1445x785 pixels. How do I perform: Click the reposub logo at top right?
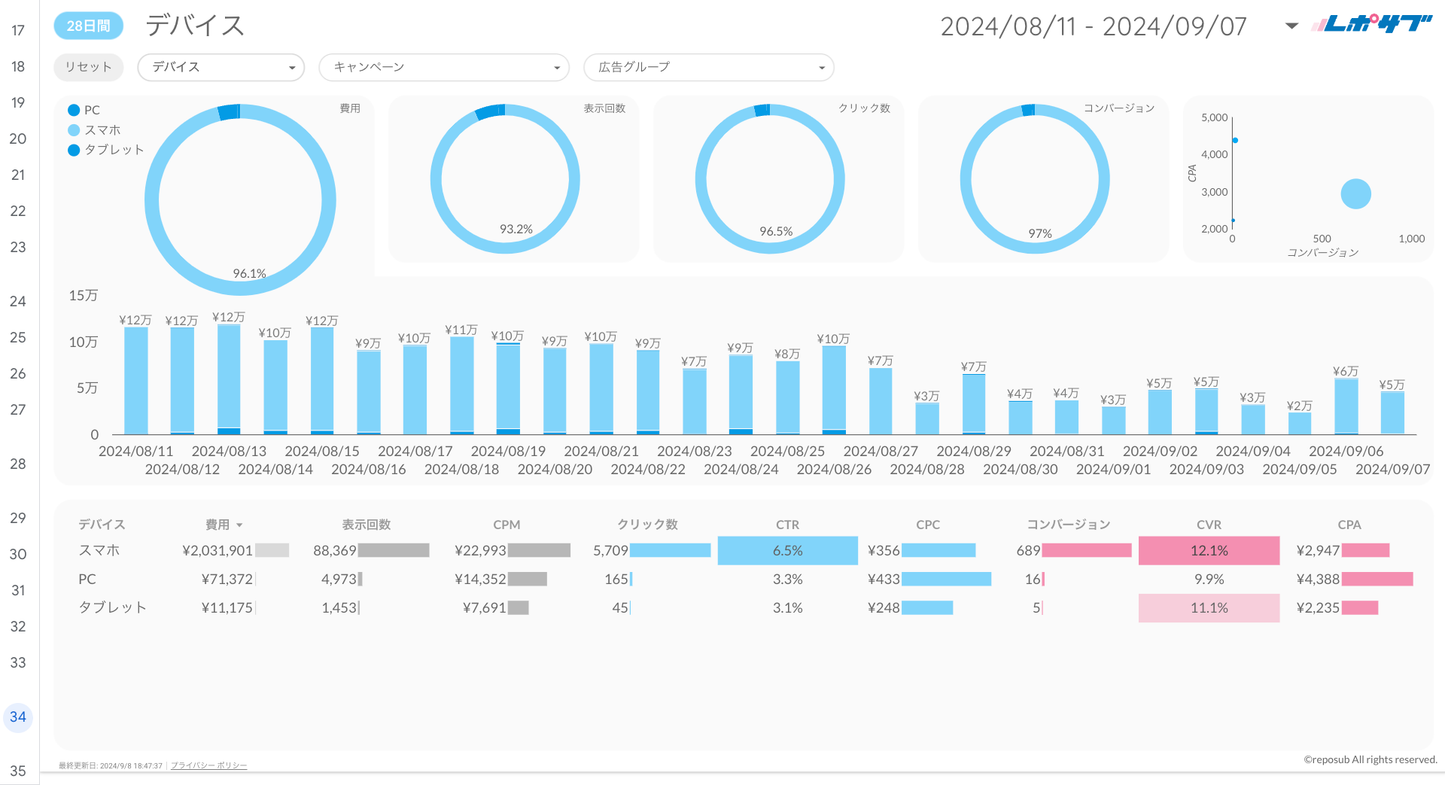click(x=1371, y=25)
